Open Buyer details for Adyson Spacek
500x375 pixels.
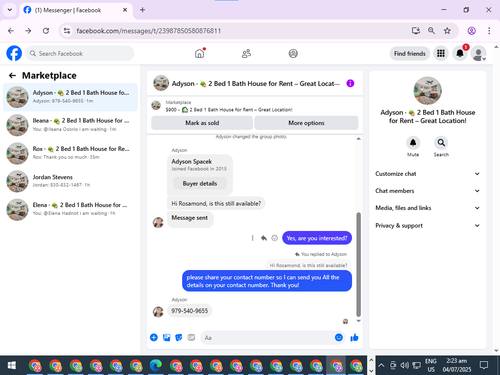click(x=200, y=183)
